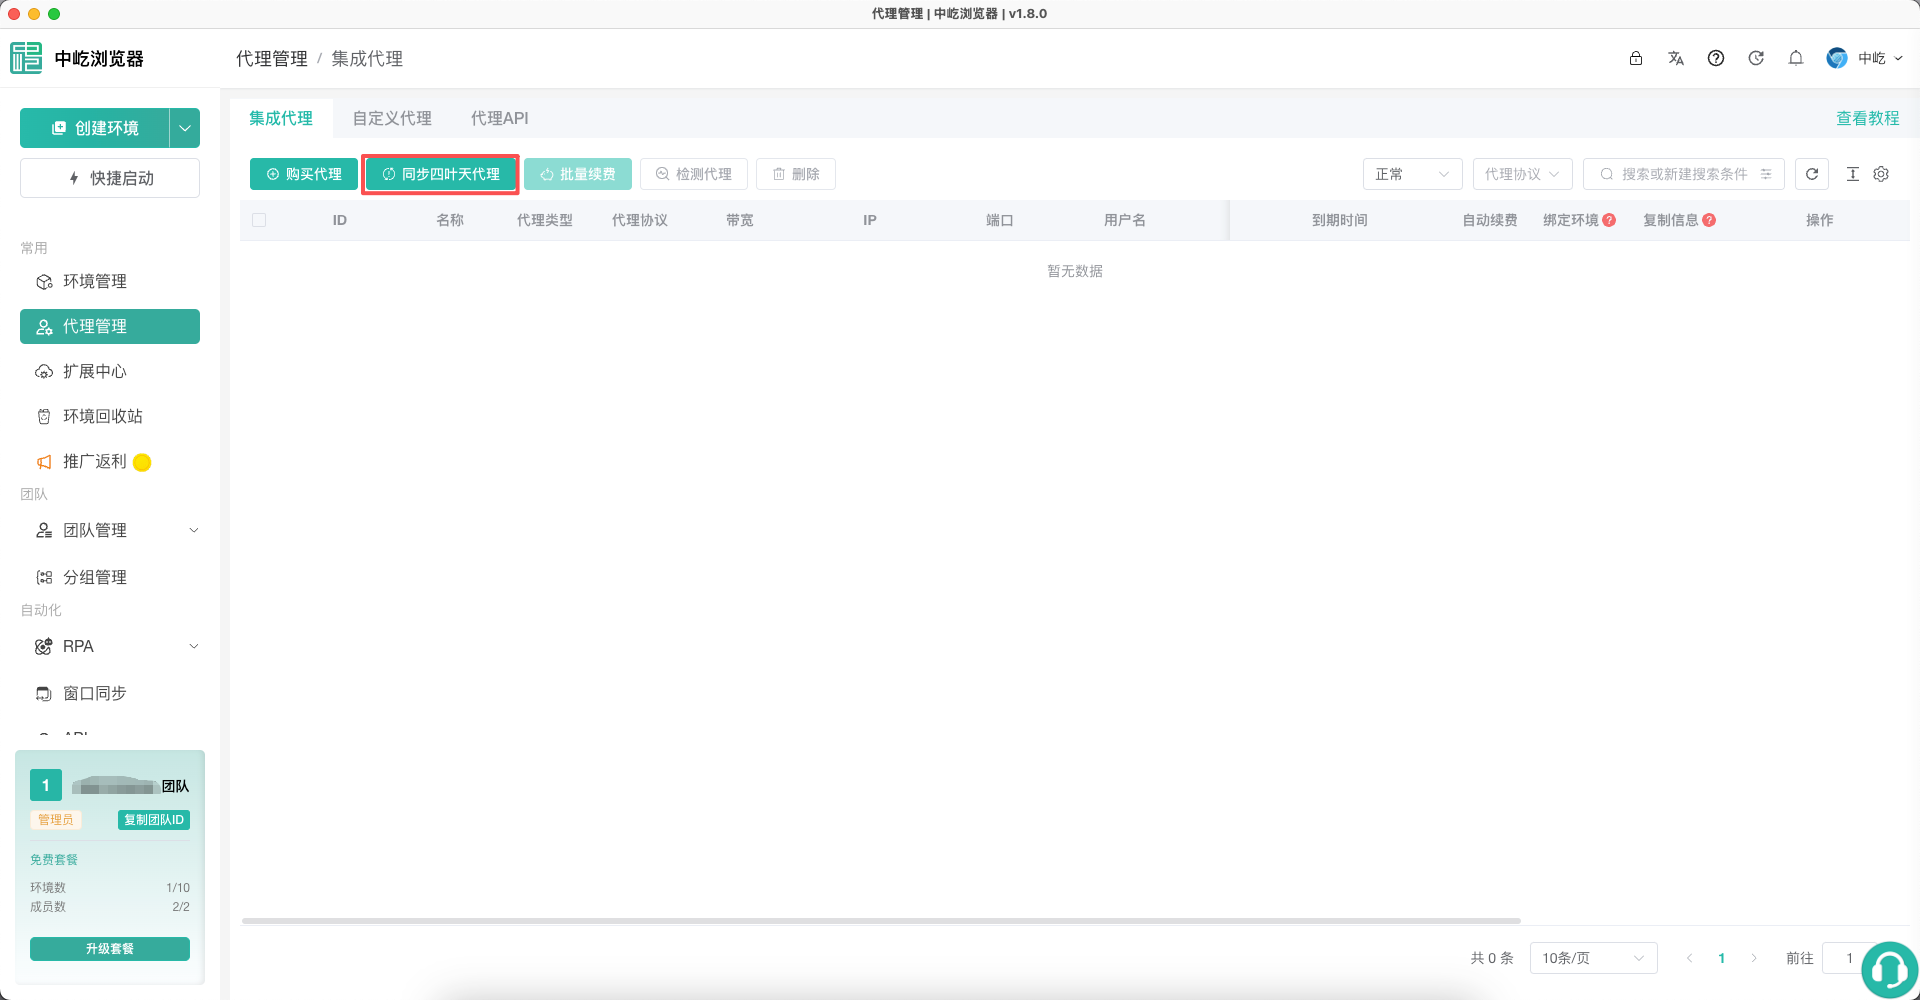Click the table refresh button
Viewport: 1920px width, 1000px height.
[x=1812, y=174]
